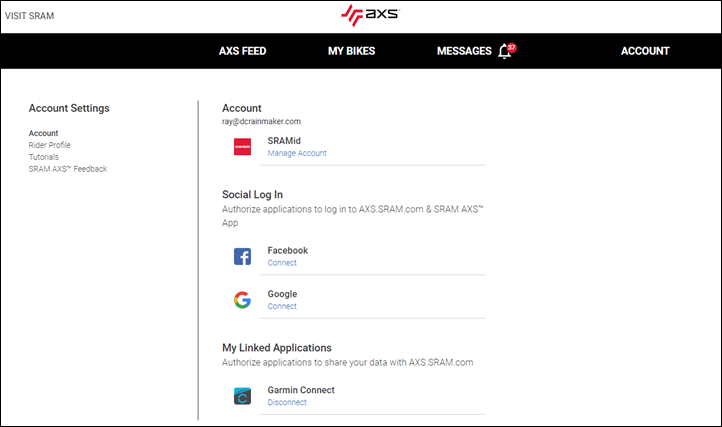Open Rider Profile settings
This screenshot has height=427, width=722.
tap(49, 145)
